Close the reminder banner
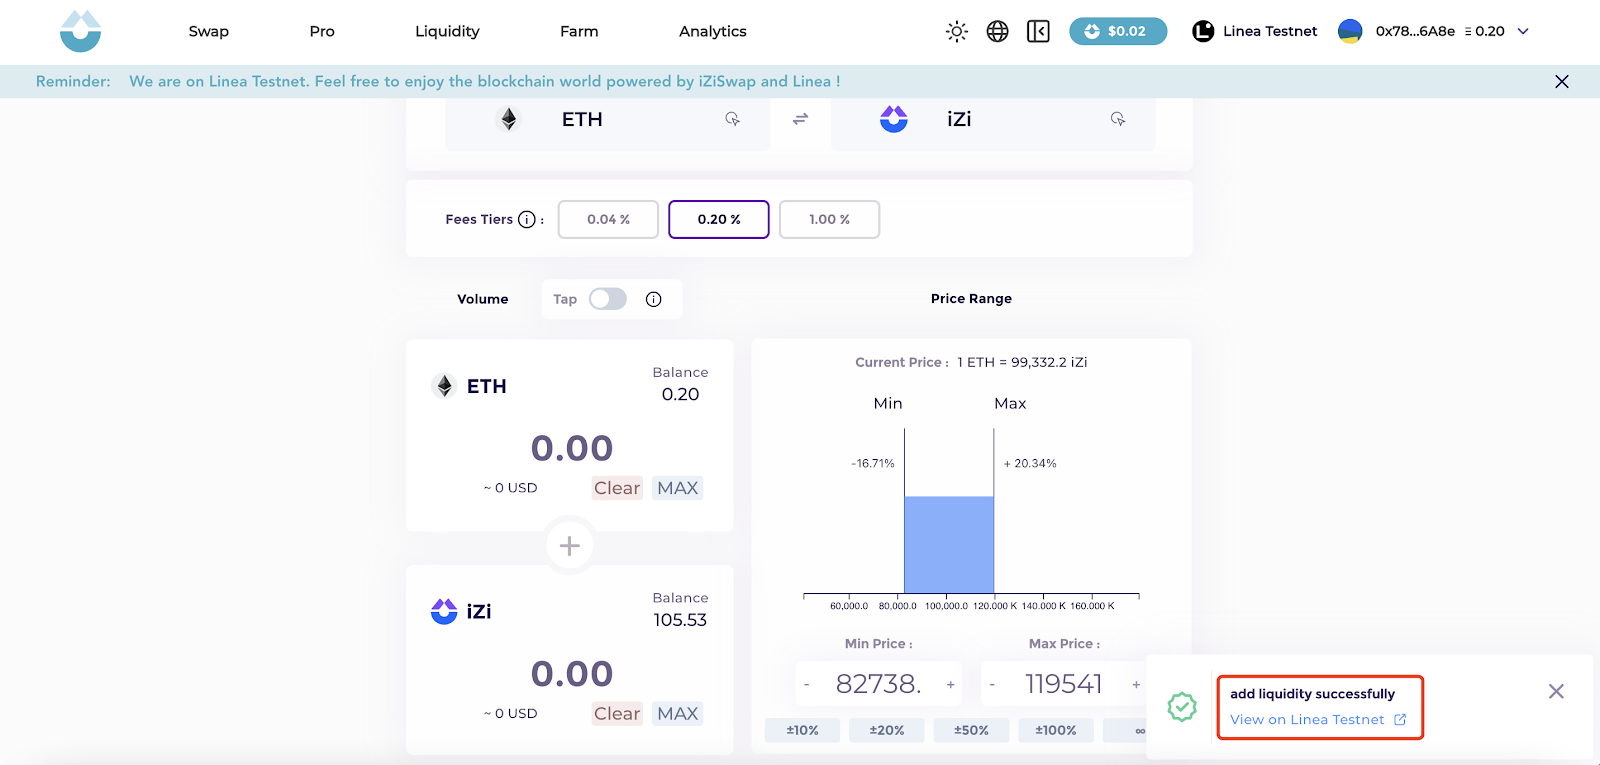Viewport: 1600px width, 765px height. coord(1562,82)
